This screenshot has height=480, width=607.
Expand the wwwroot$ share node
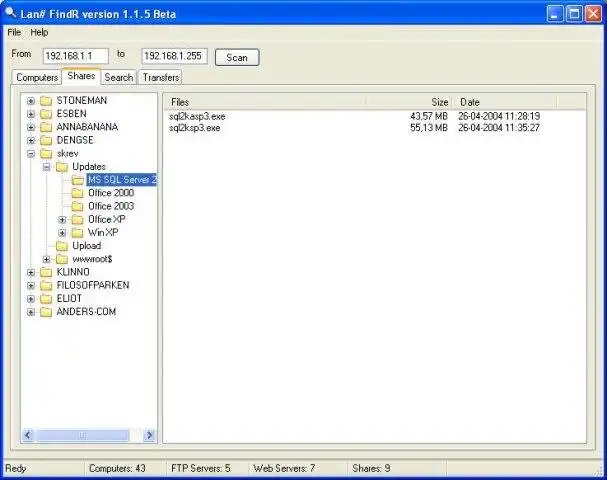click(47, 259)
